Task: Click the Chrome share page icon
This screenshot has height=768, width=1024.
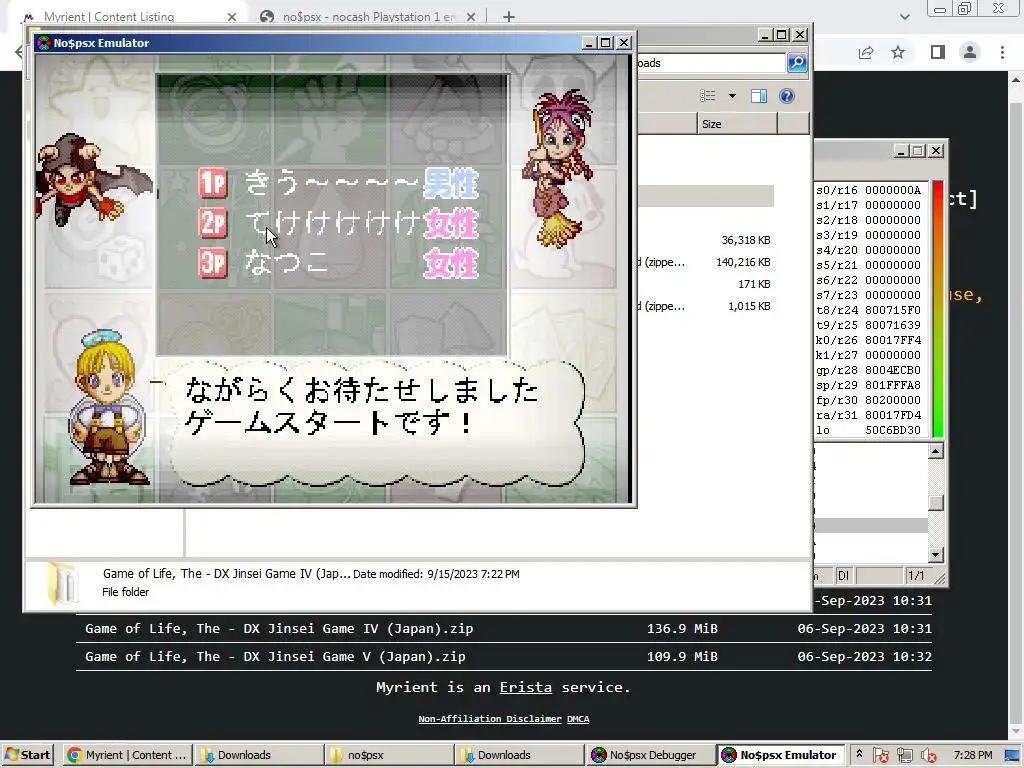Action: (x=866, y=52)
